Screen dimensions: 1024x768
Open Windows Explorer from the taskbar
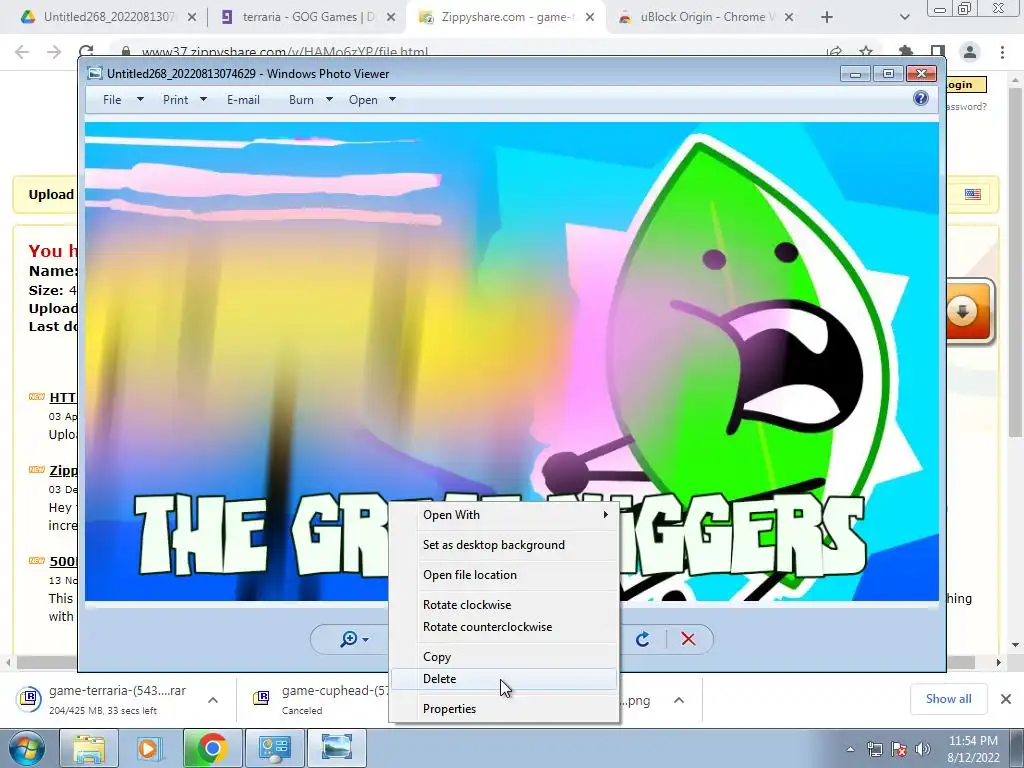[89, 748]
